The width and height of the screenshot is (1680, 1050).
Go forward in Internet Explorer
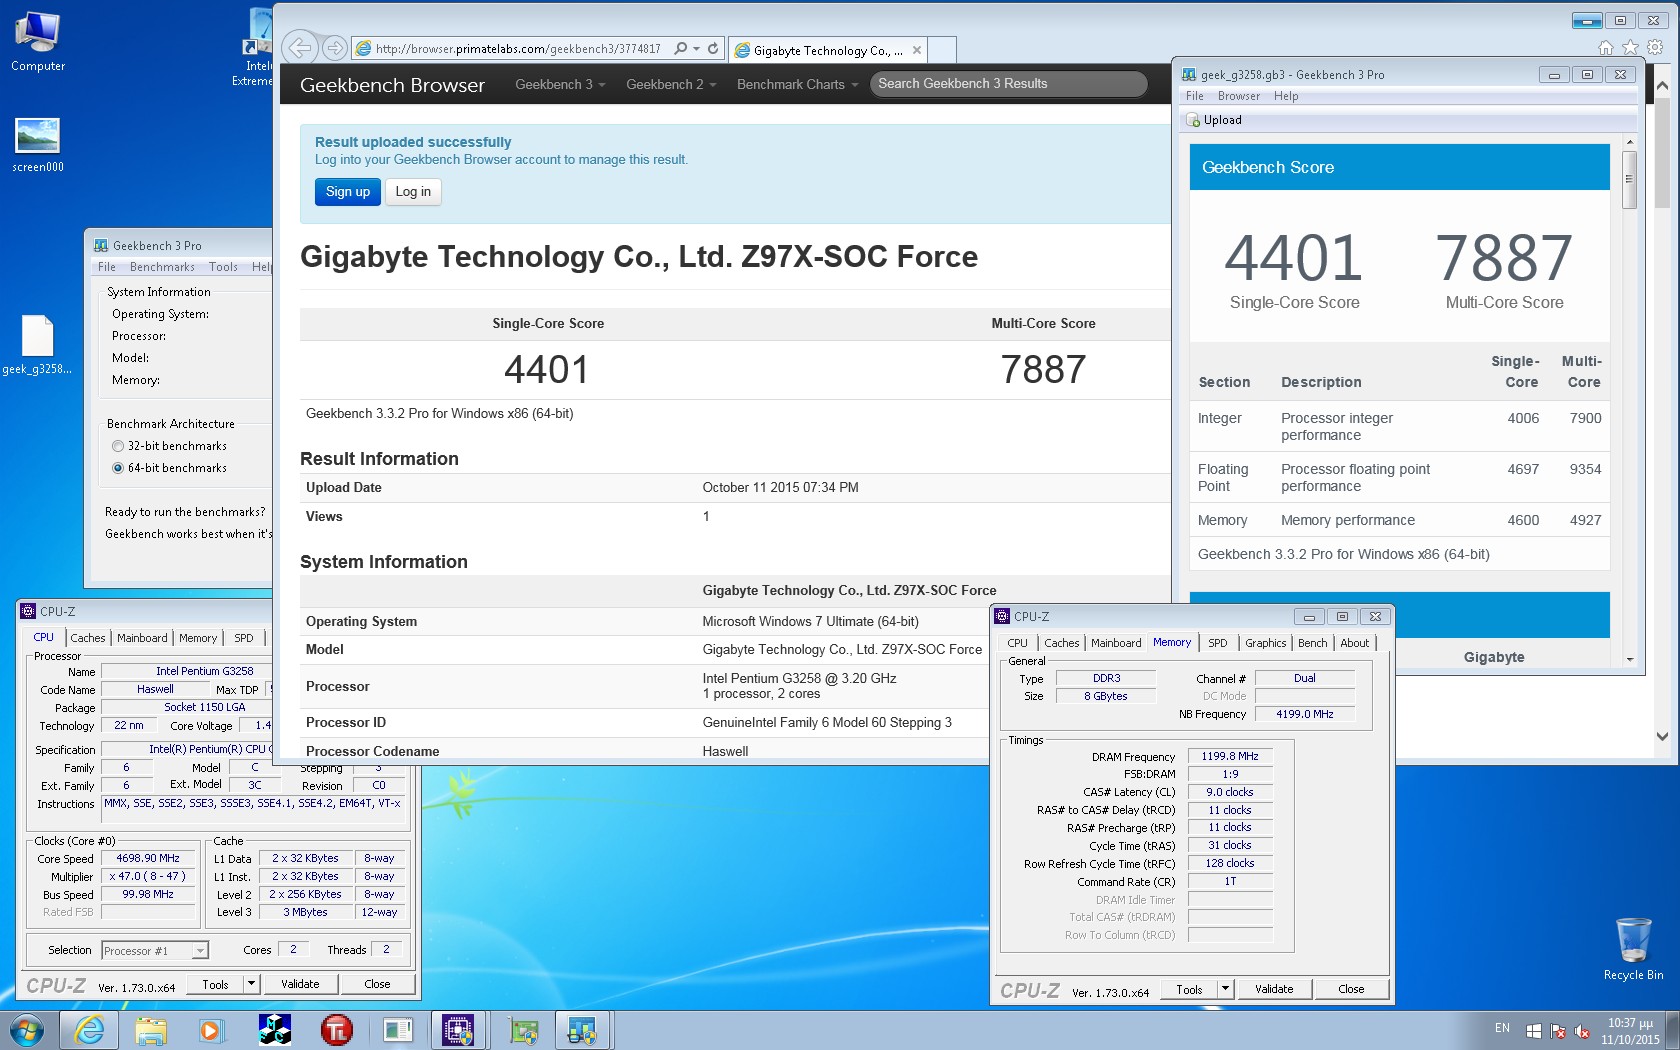[x=335, y=47]
